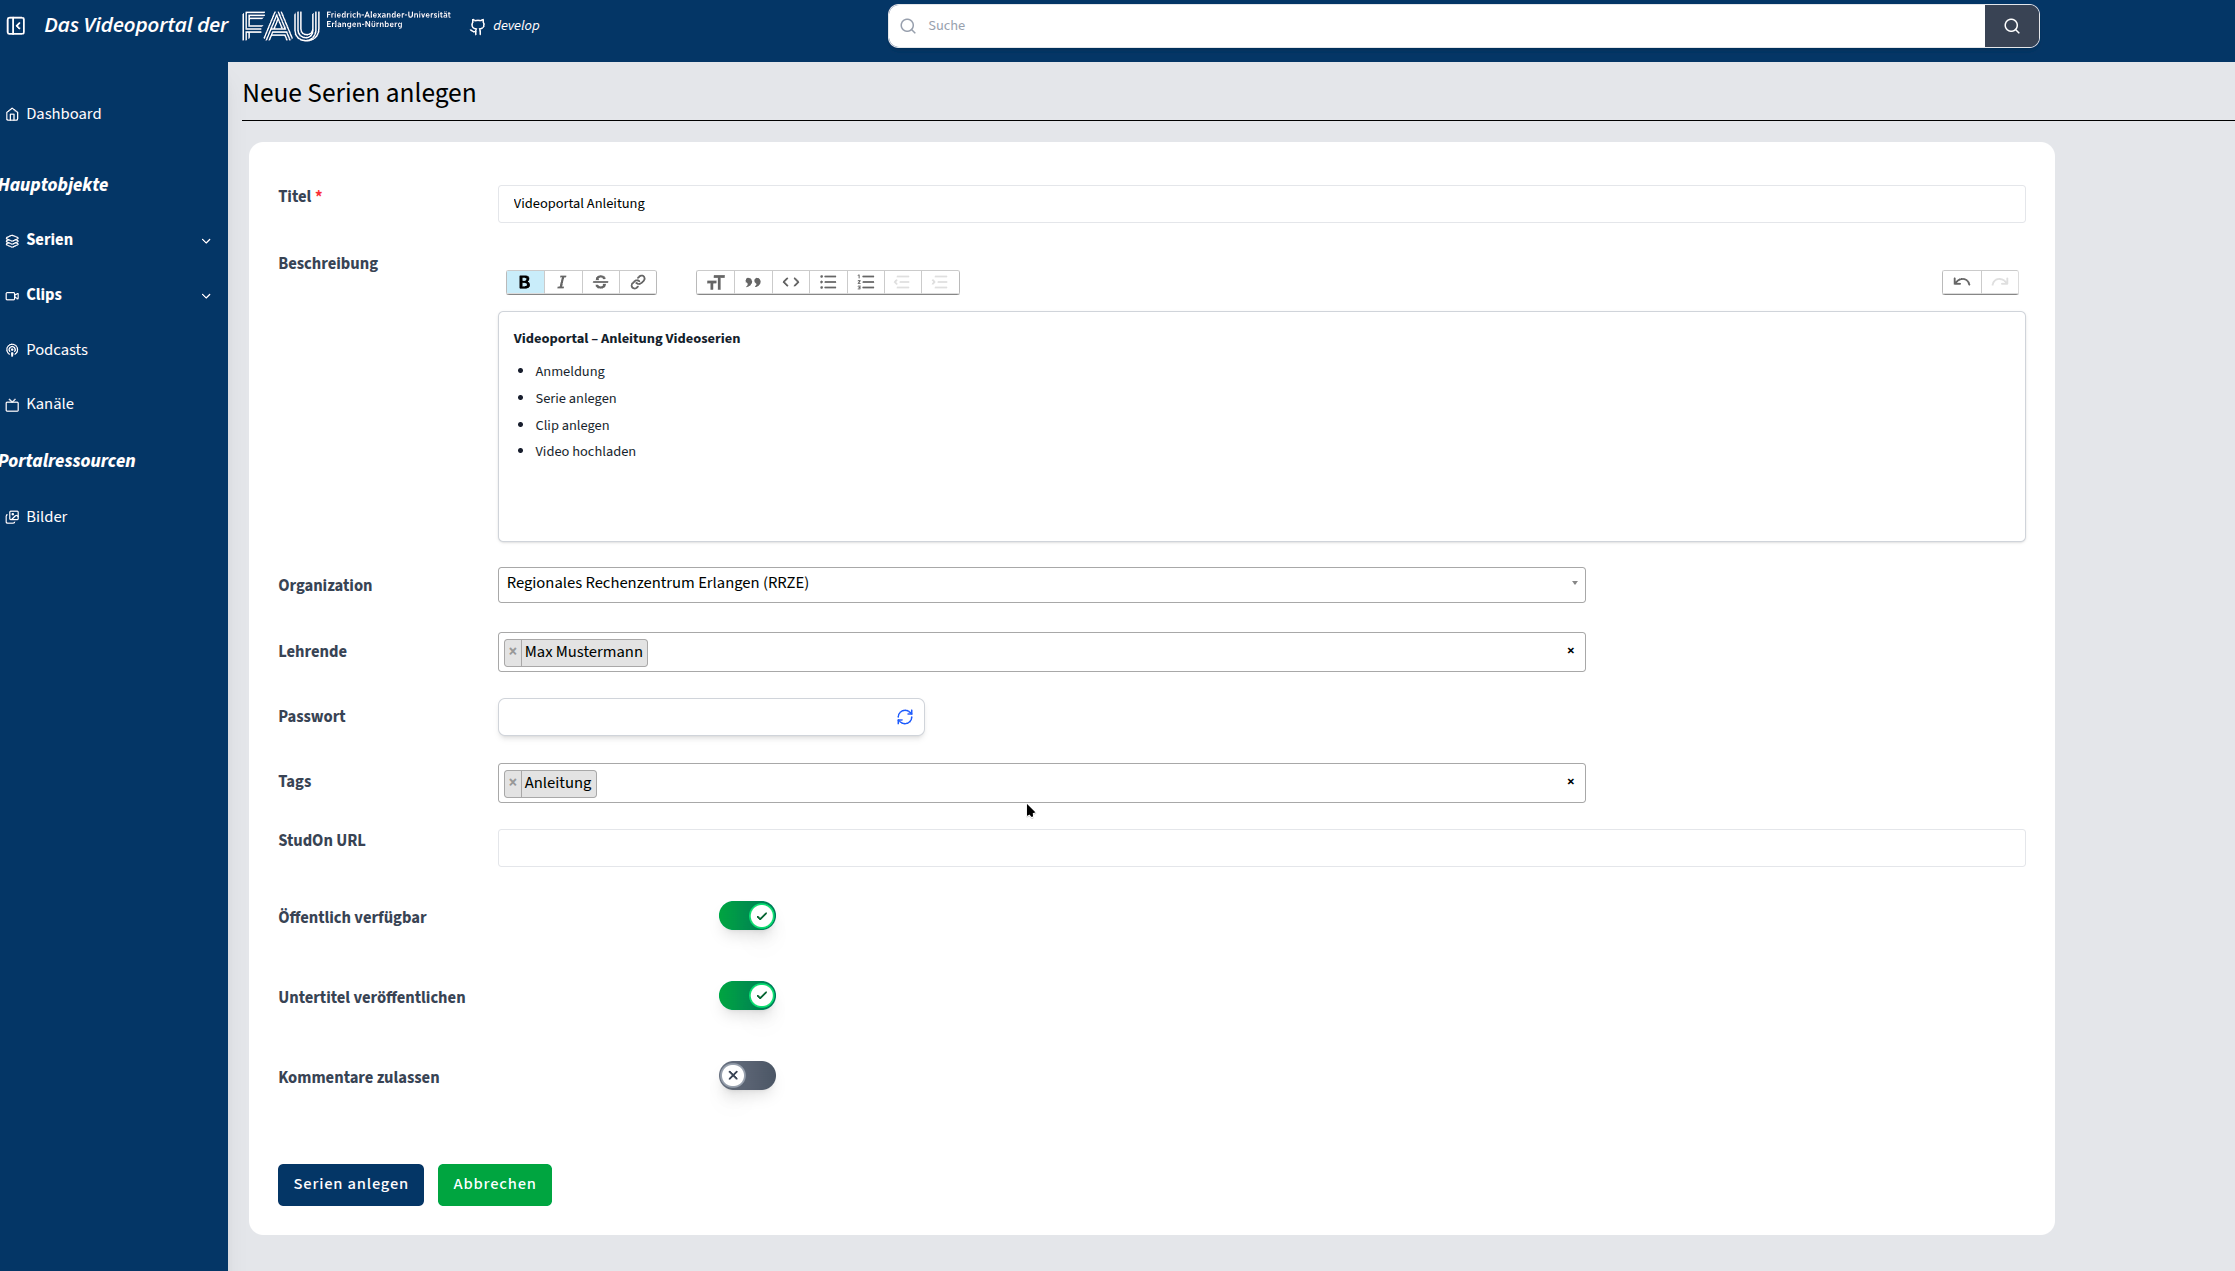The image size is (2235, 1271).
Task: Open Podcasts from the sidebar
Action: (57, 350)
